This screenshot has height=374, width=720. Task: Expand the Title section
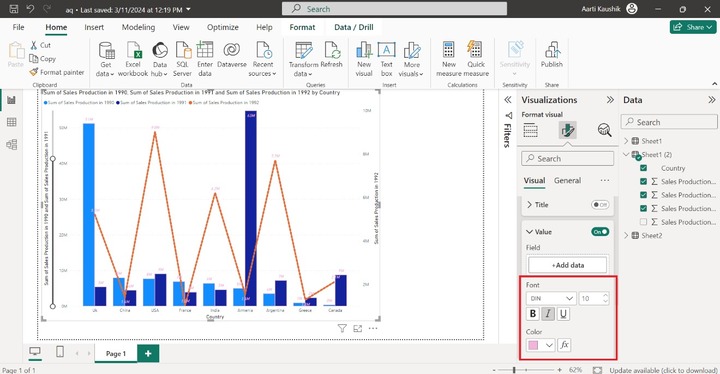pos(529,204)
